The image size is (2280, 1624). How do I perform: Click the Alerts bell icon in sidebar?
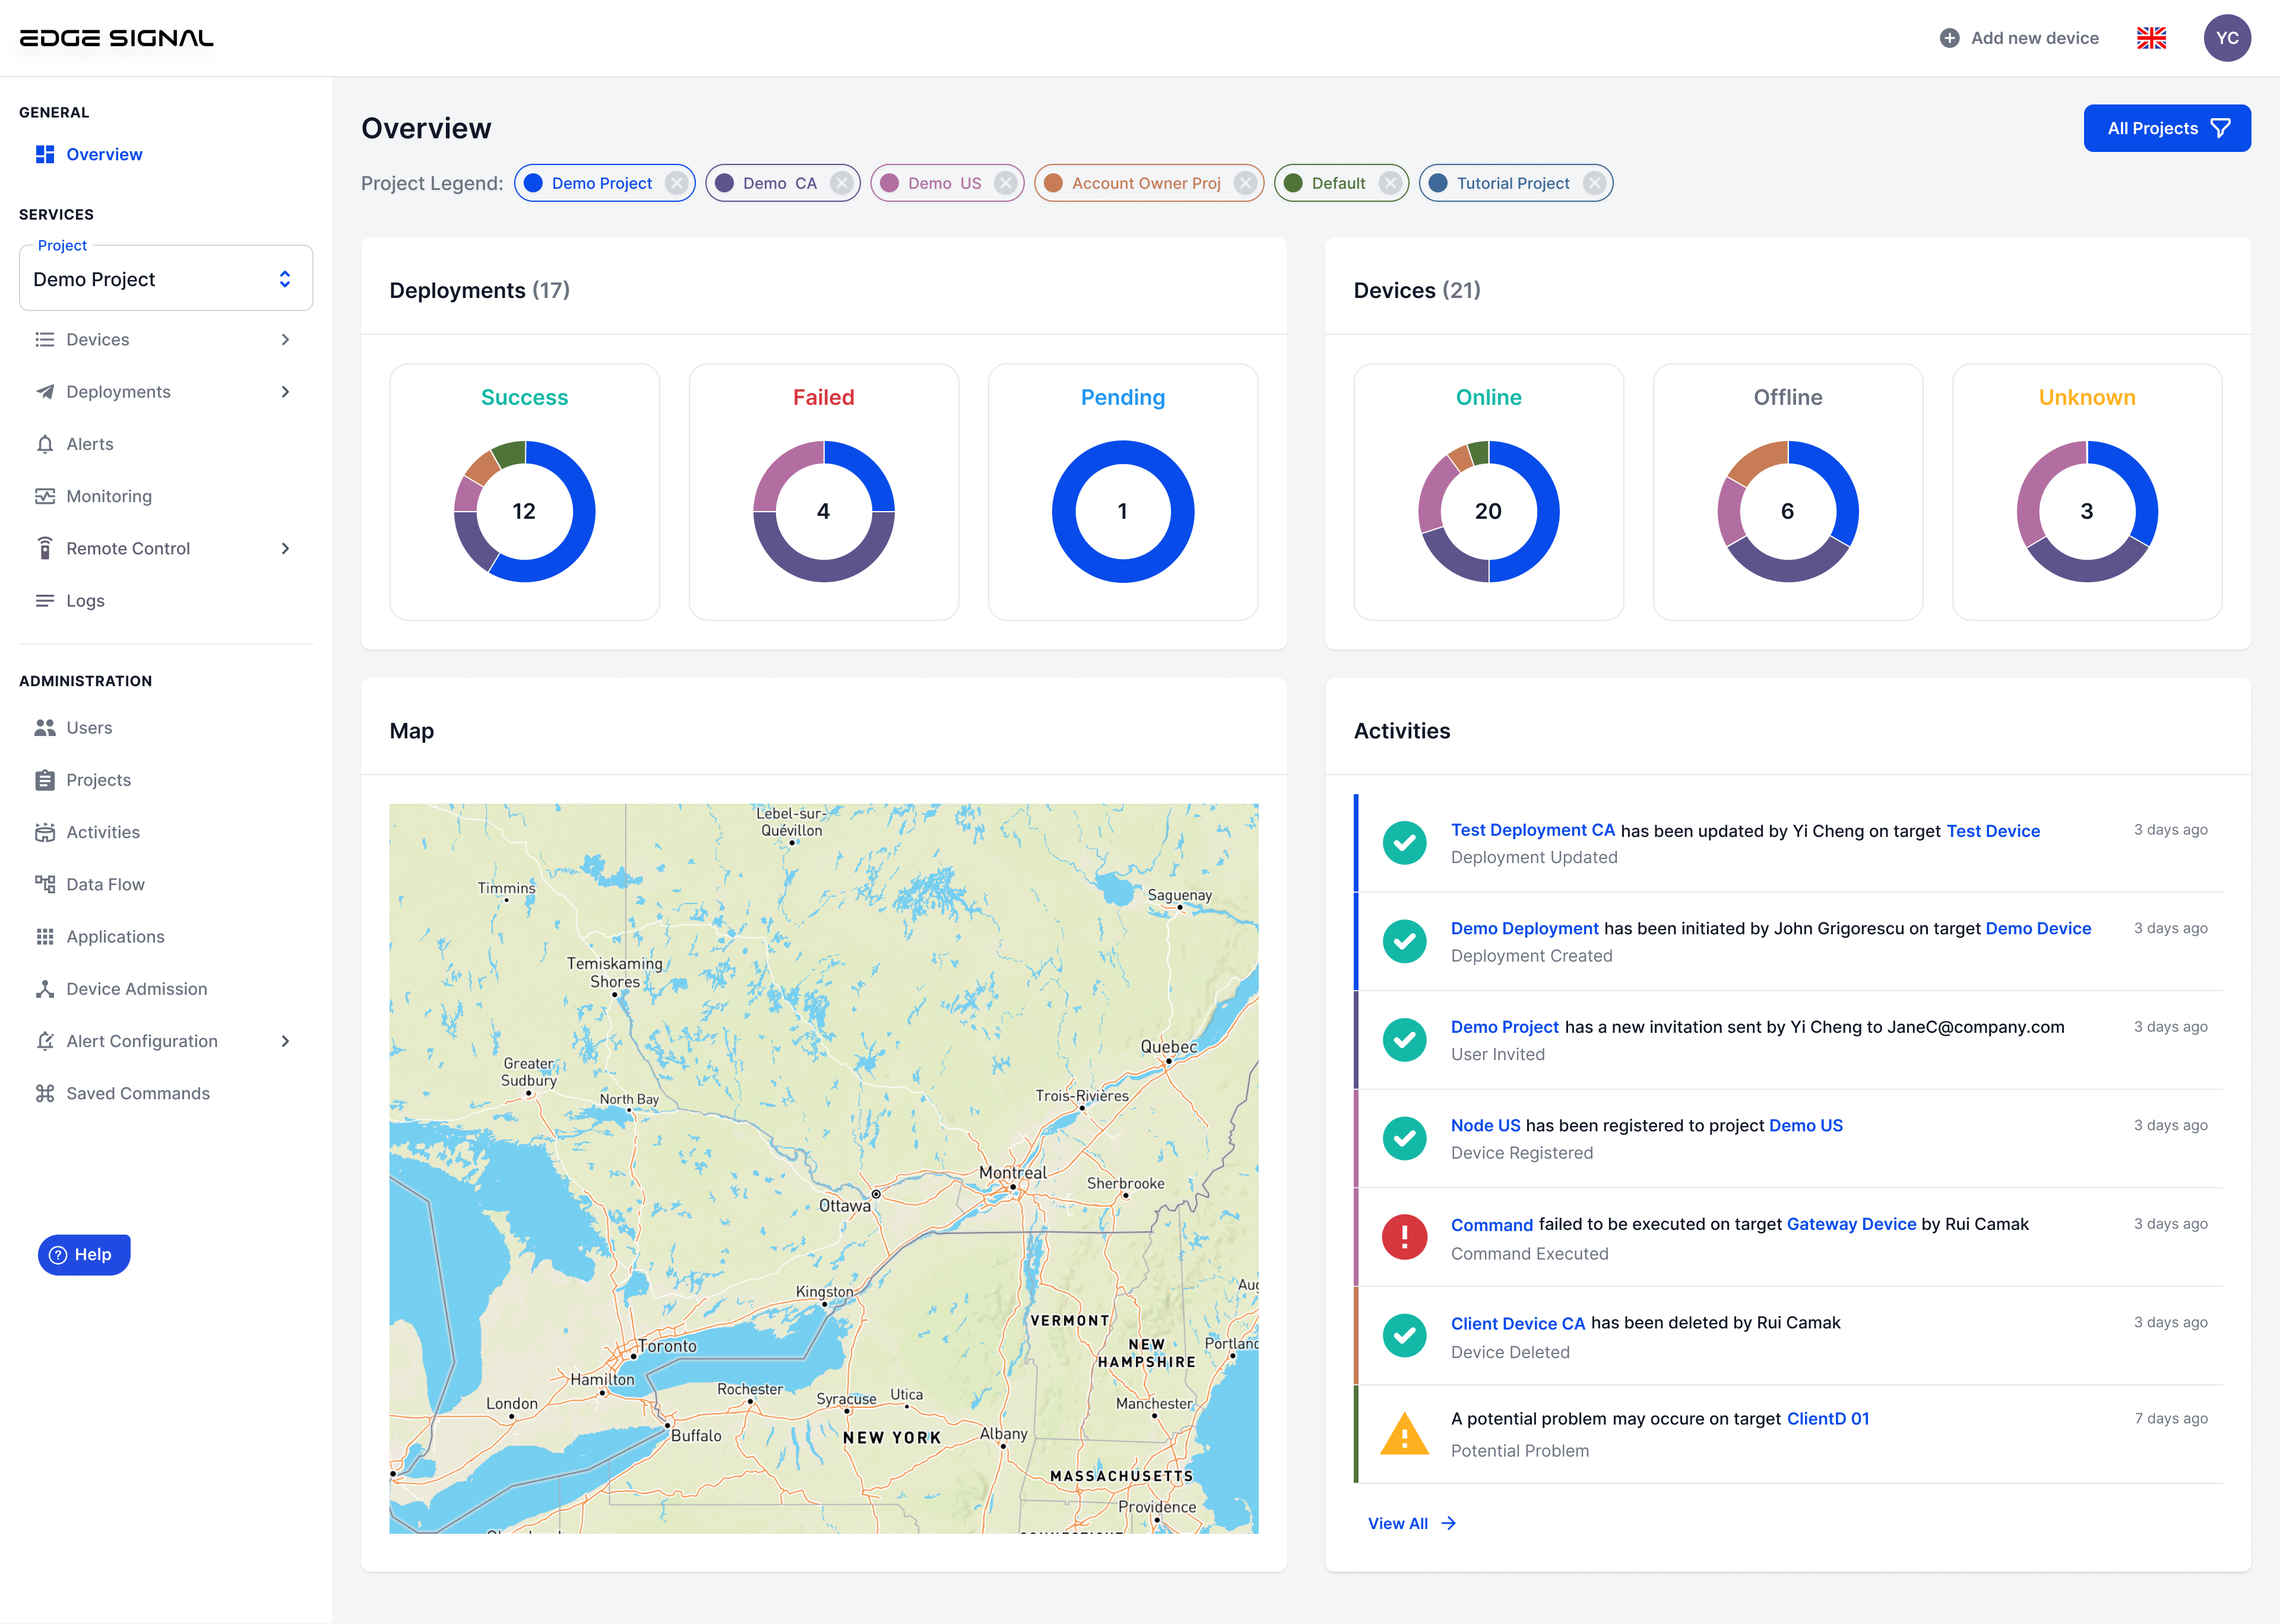click(x=45, y=444)
